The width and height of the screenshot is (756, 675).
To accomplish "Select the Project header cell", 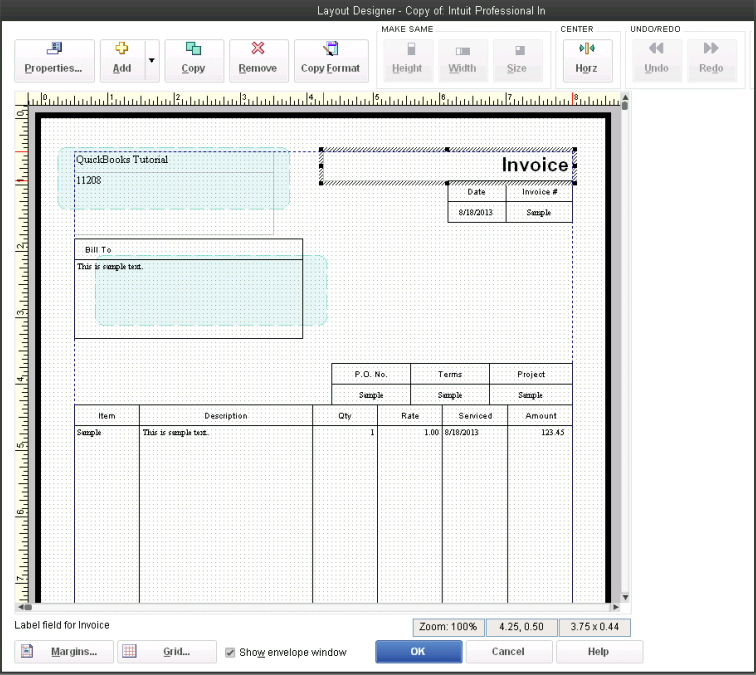I will coord(531,374).
